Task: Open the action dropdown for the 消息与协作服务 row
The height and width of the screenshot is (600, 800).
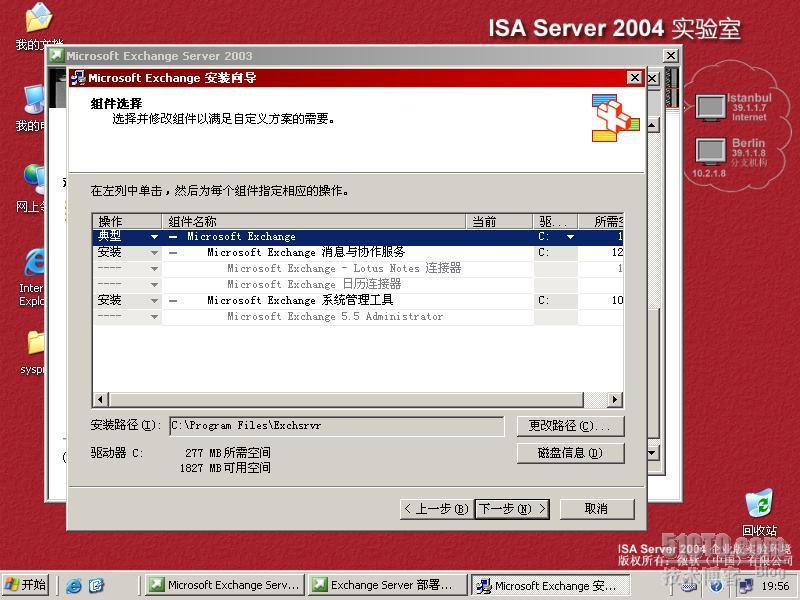Action: point(154,253)
